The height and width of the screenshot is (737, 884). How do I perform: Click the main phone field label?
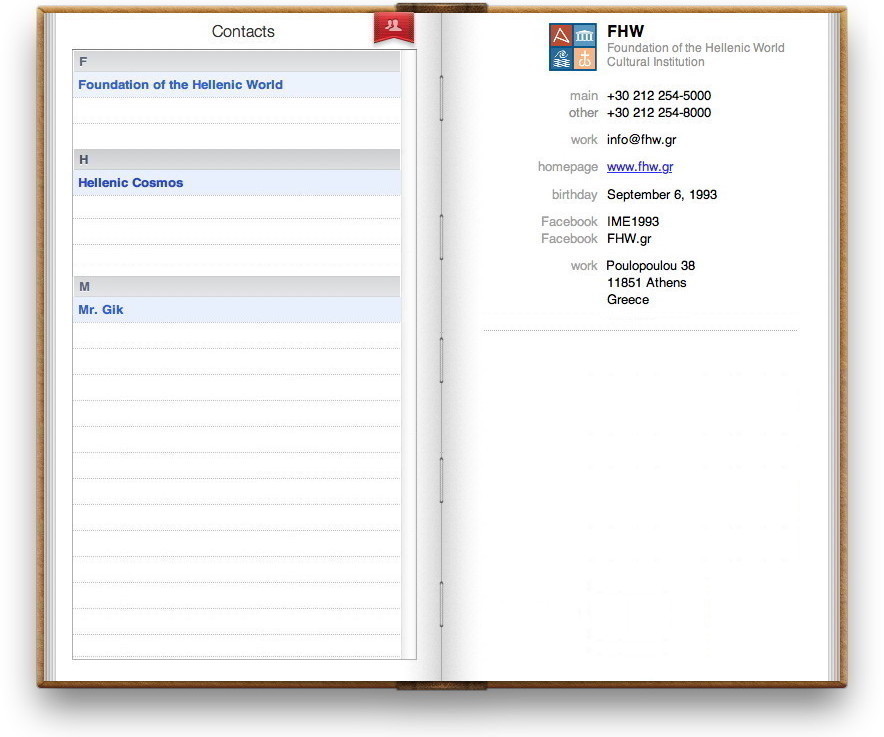click(584, 96)
